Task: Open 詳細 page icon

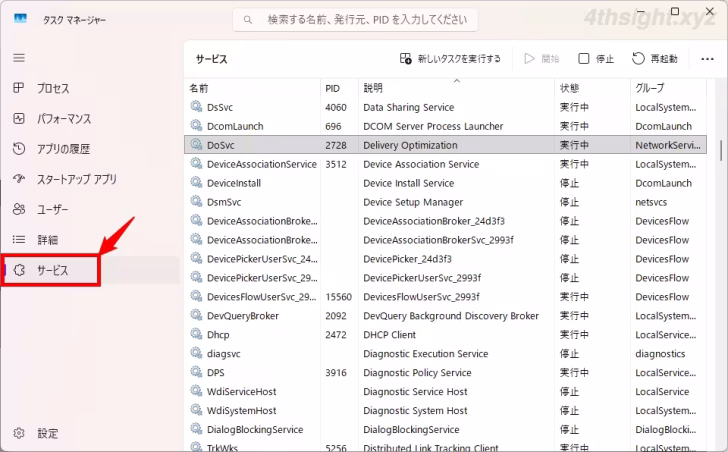Action: [19, 239]
